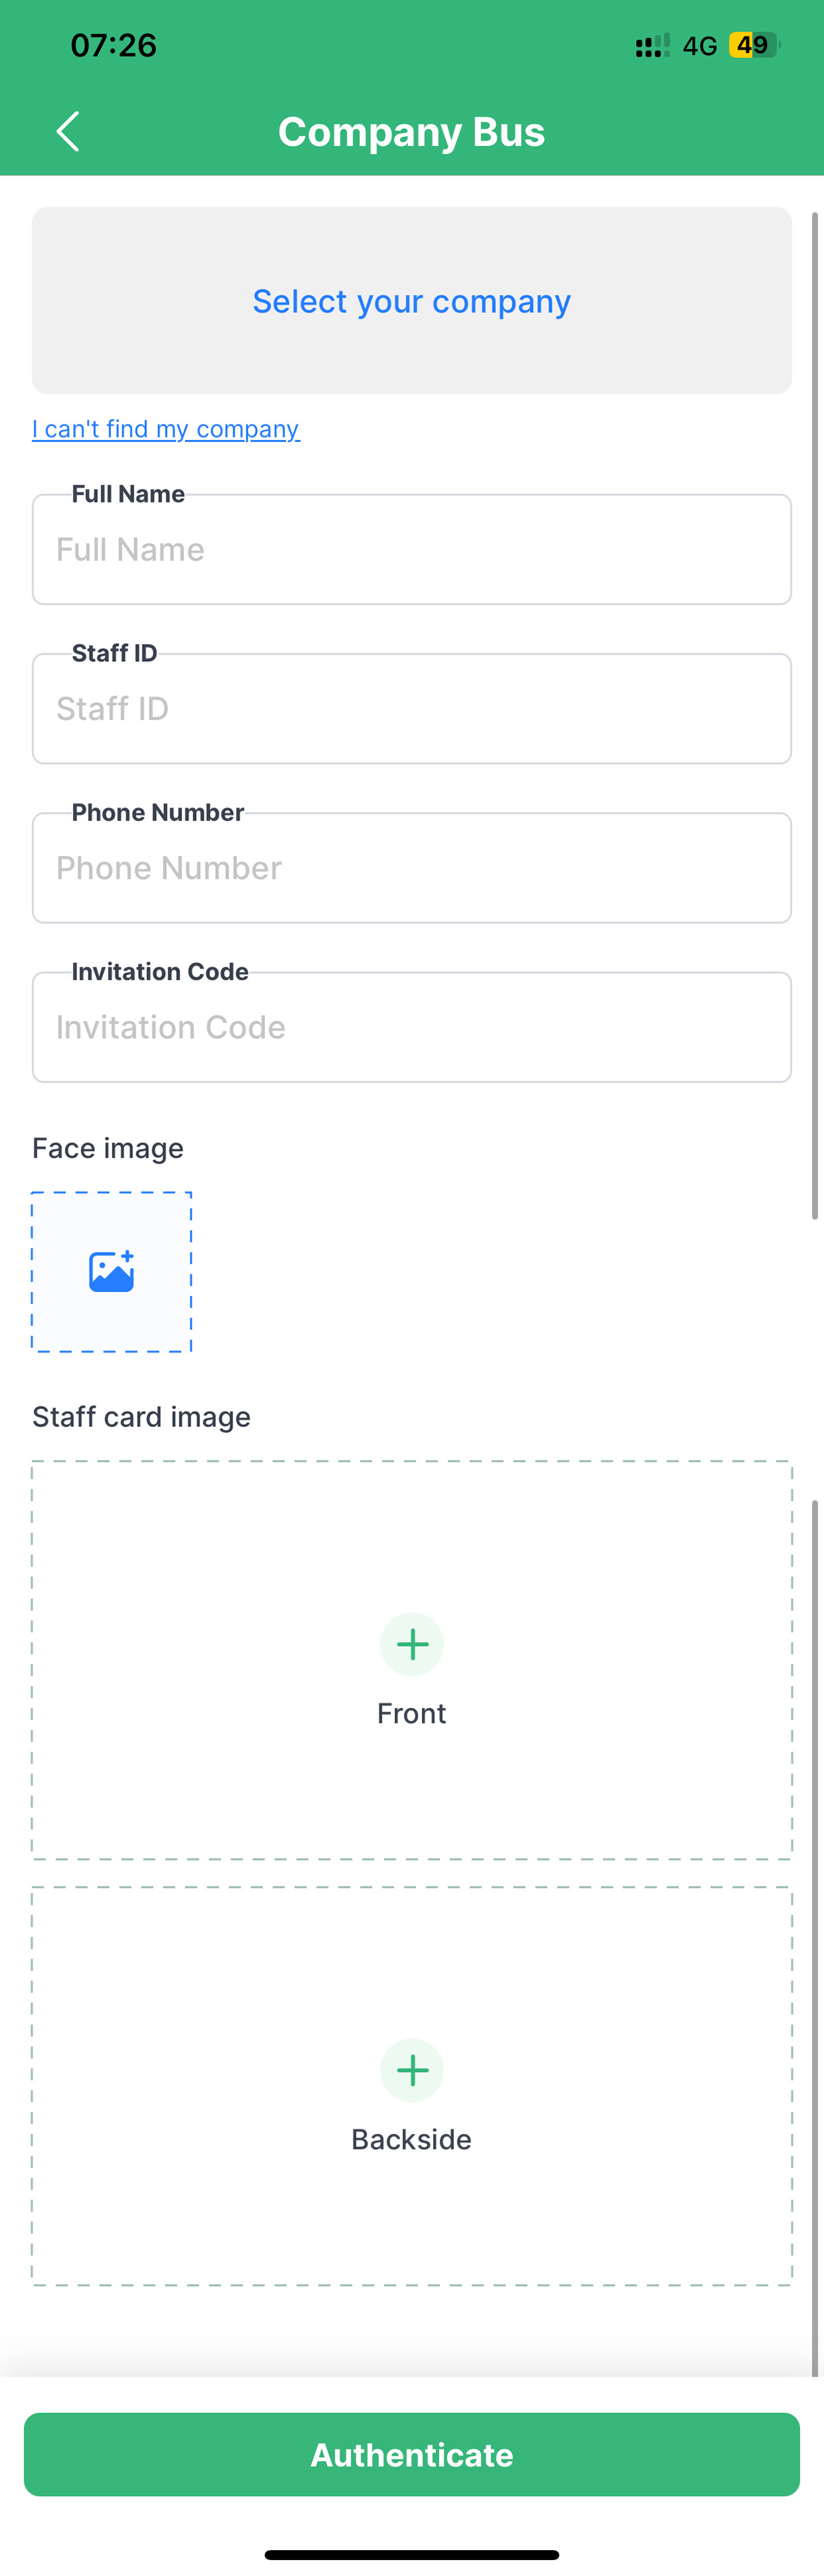Focus the Staff ID input field
824x2576 pixels.
point(412,709)
